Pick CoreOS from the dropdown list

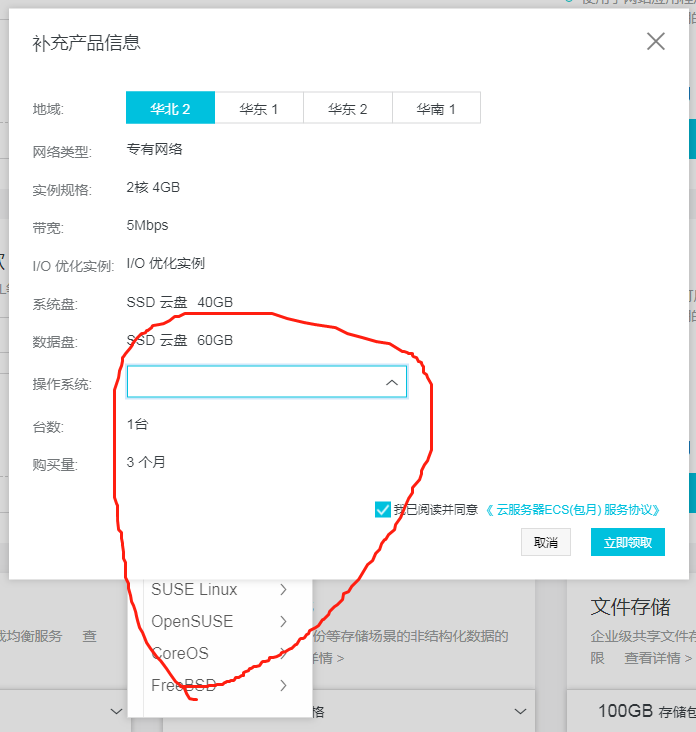click(x=180, y=653)
